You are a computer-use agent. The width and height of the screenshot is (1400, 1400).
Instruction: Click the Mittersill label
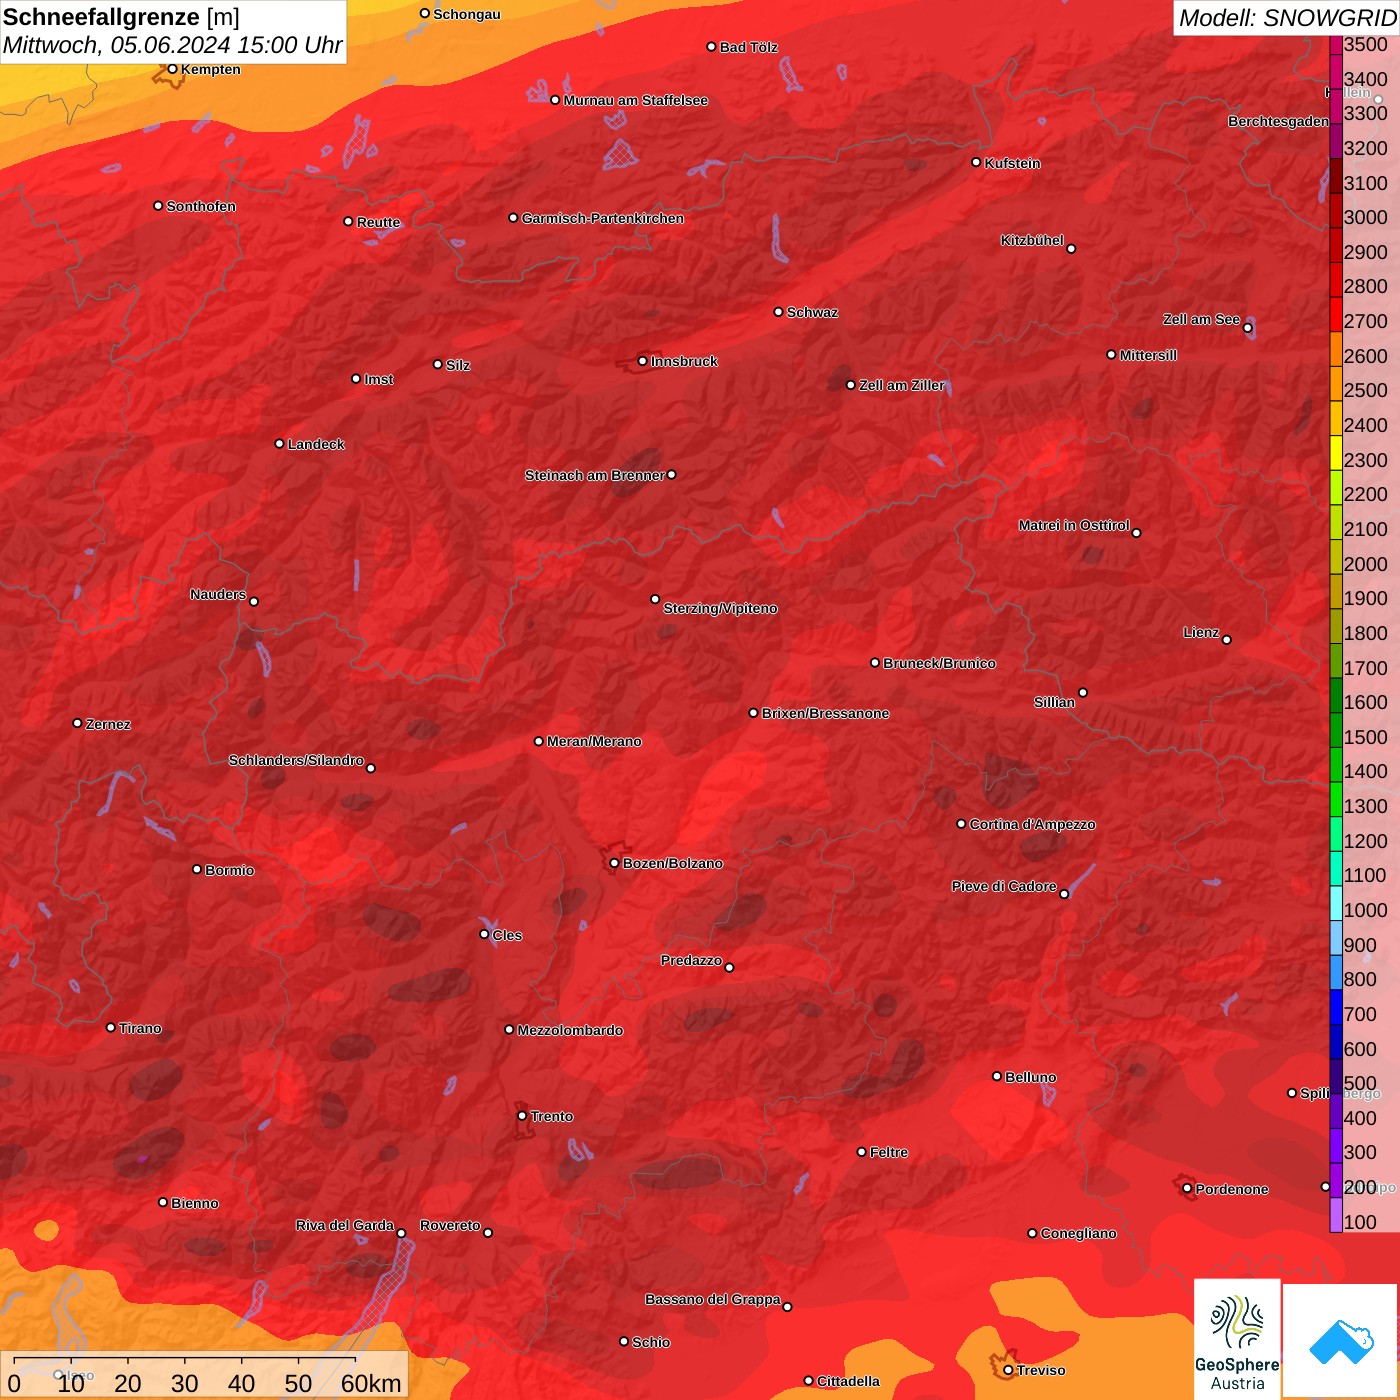point(1148,355)
